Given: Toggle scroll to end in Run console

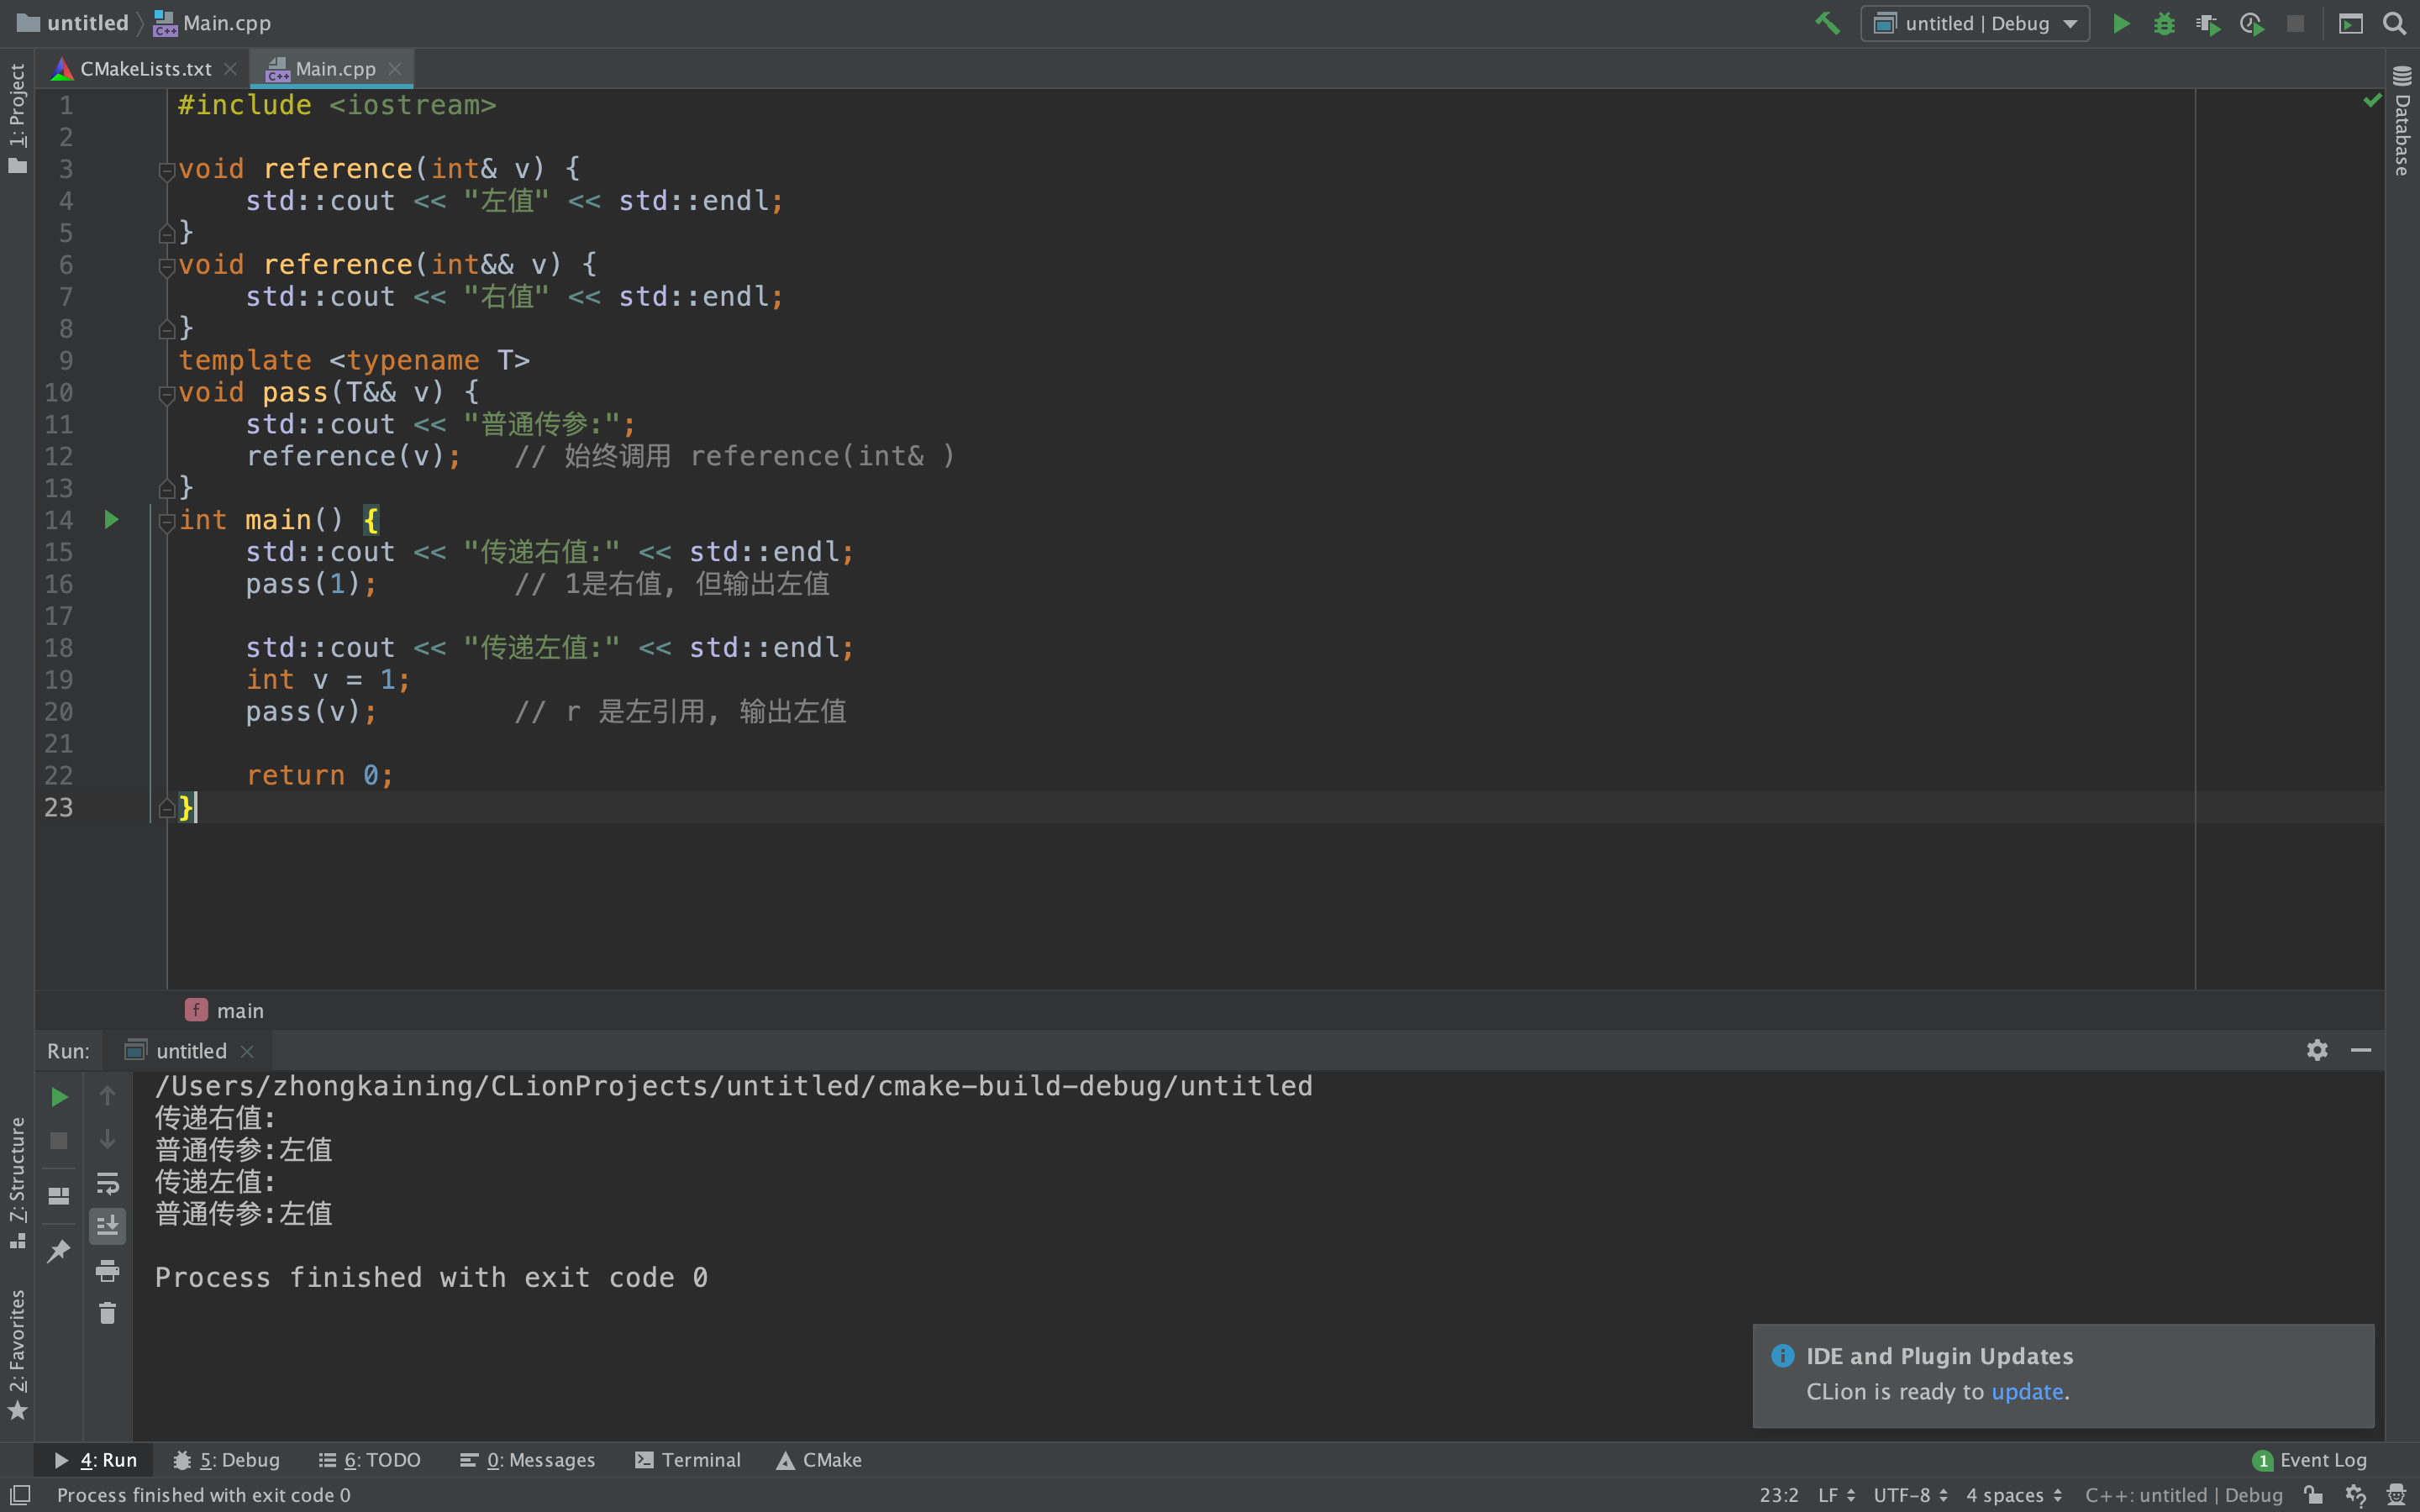Looking at the screenshot, I should (107, 1226).
